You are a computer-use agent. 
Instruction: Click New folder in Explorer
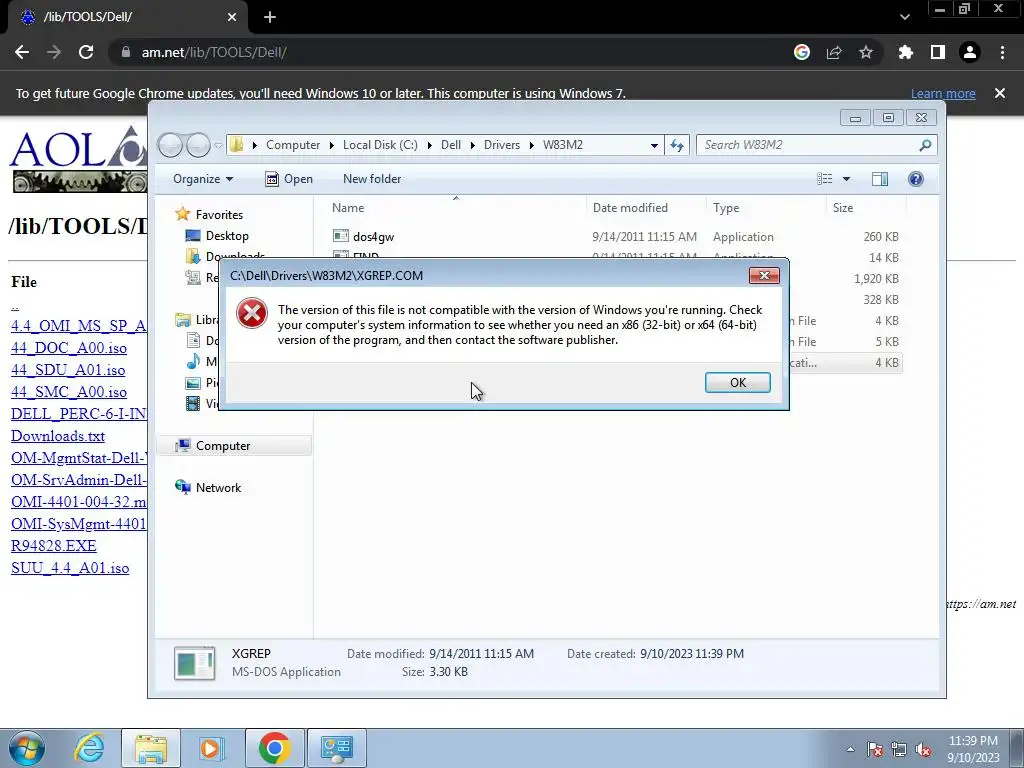(x=372, y=179)
